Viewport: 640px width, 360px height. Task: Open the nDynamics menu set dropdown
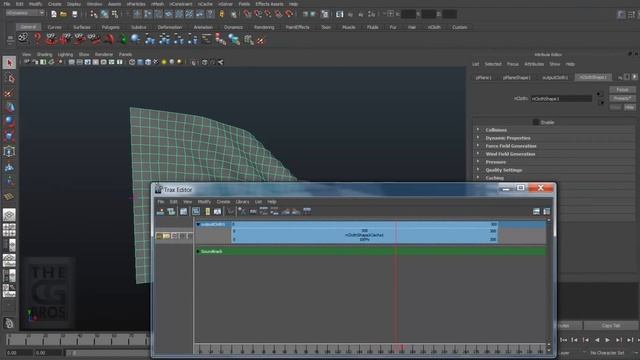[x=25, y=13]
